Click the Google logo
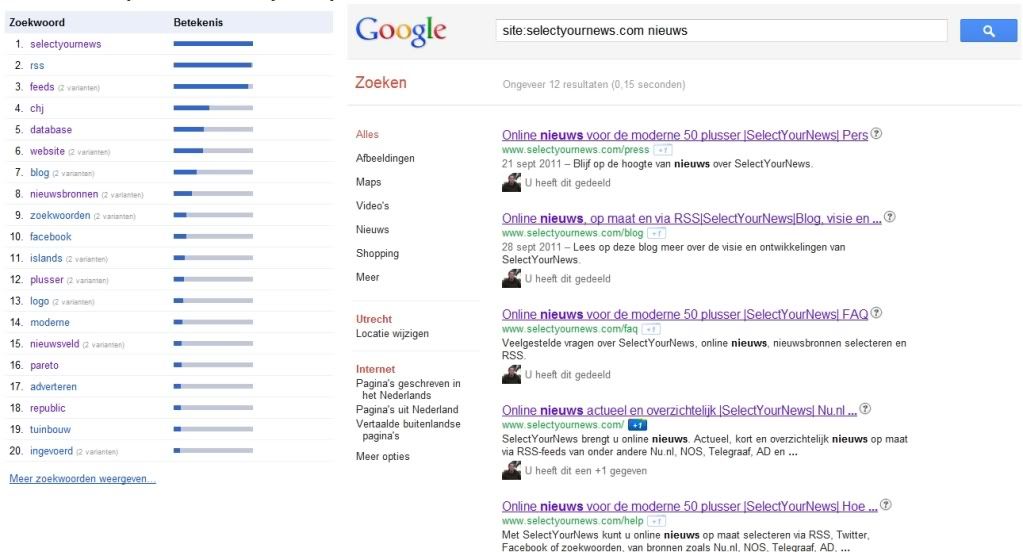 (x=401, y=31)
